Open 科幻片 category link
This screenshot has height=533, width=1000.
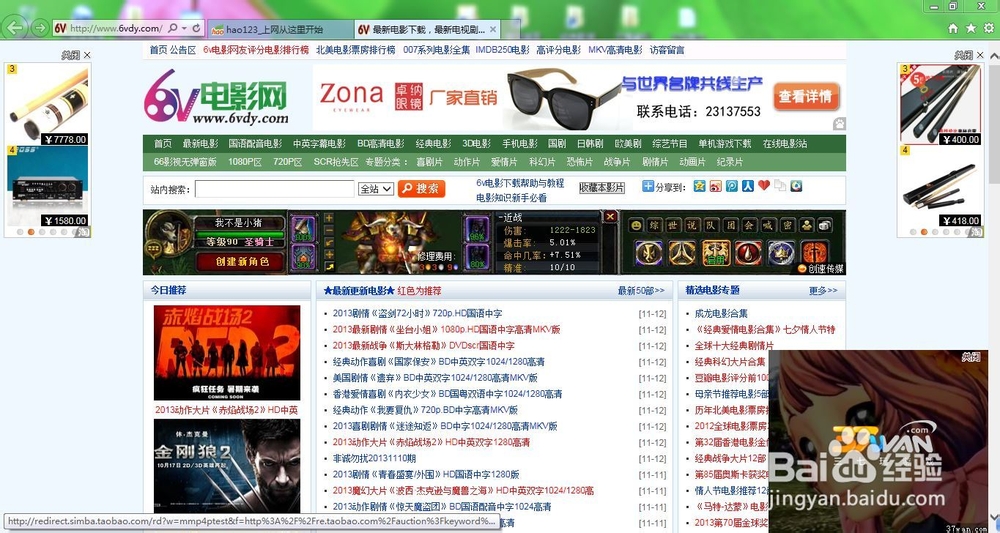tap(542, 162)
